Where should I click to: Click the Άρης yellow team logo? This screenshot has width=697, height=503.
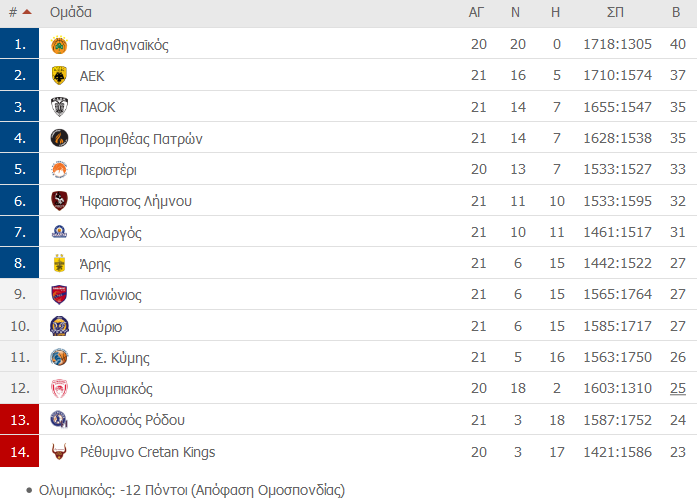pos(59,263)
